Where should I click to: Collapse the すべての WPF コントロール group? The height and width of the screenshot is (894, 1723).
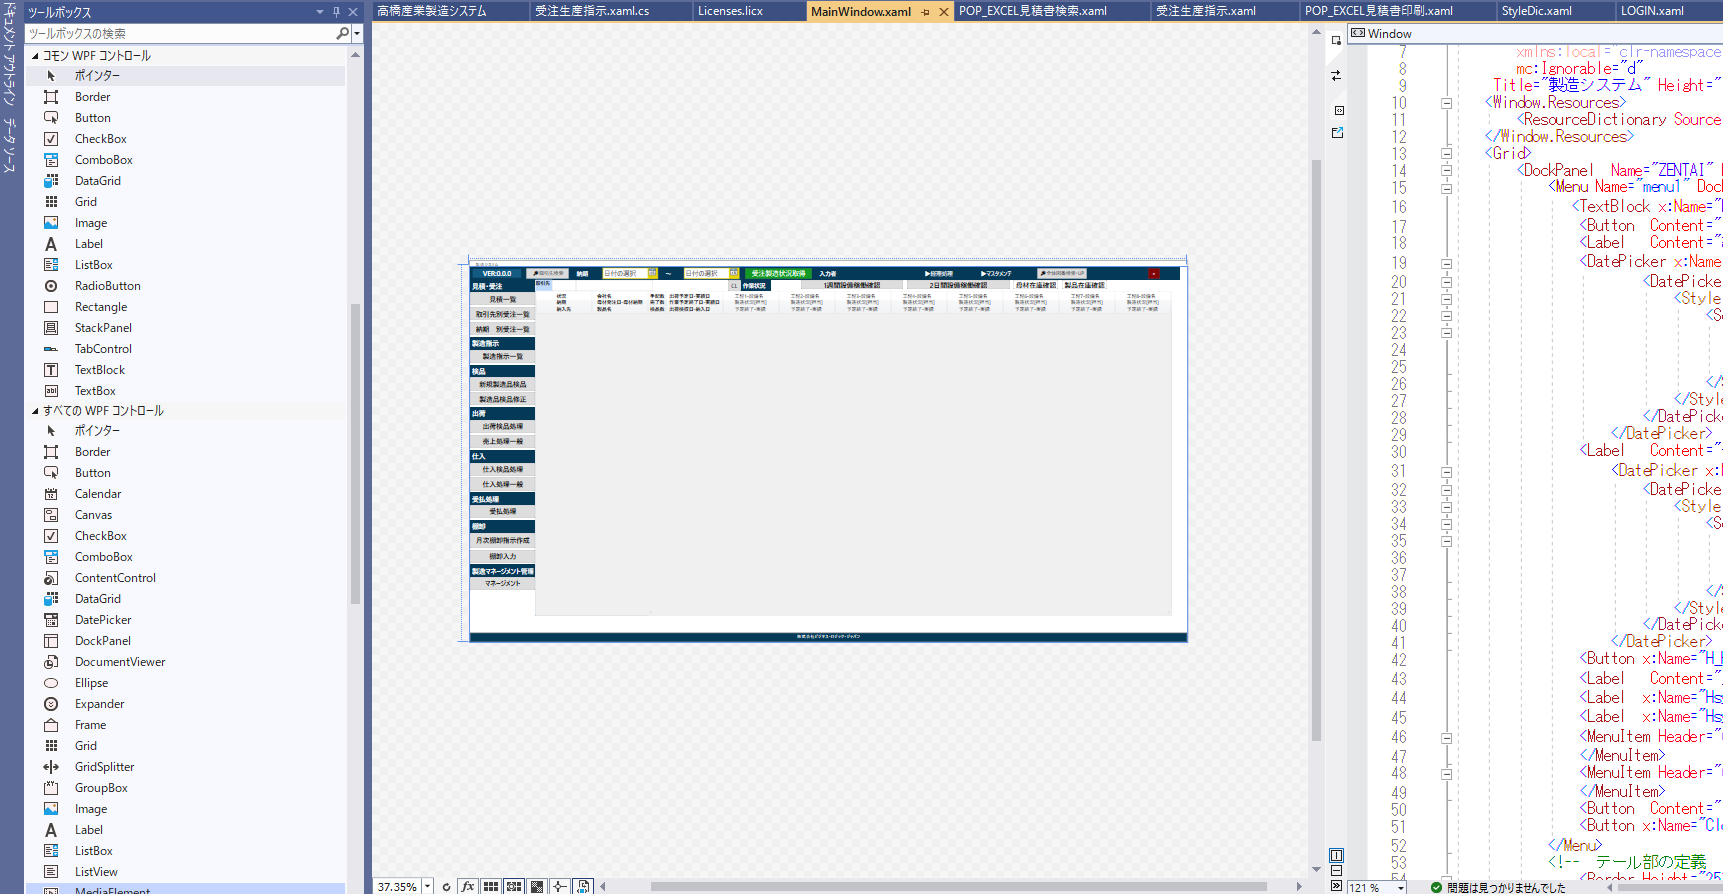[x=35, y=411]
